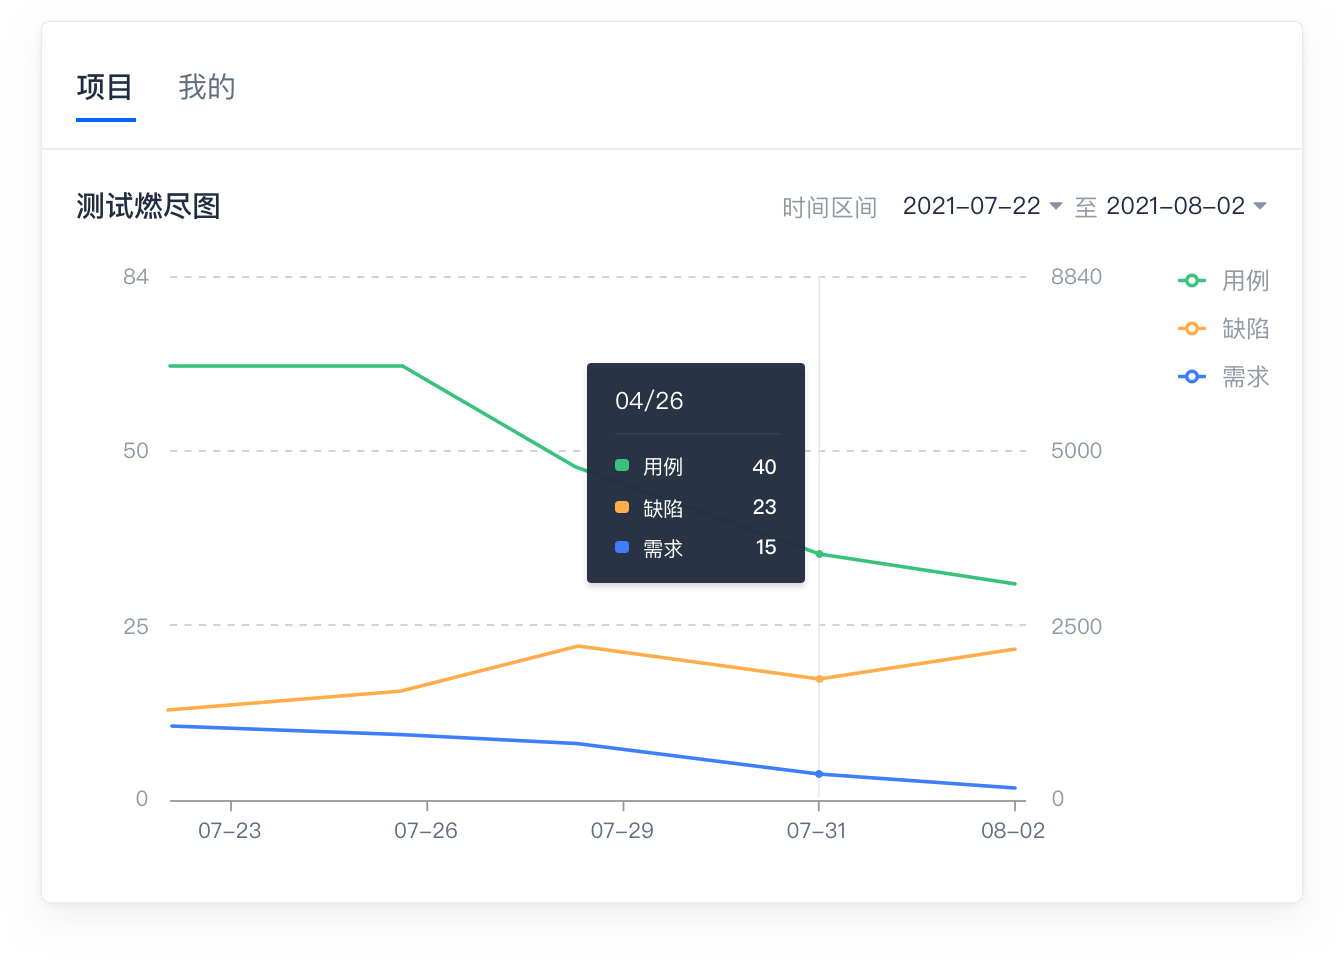Click the caret arrow beside 2021-08-02
The image size is (1344, 968).
(x=1260, y=206)
